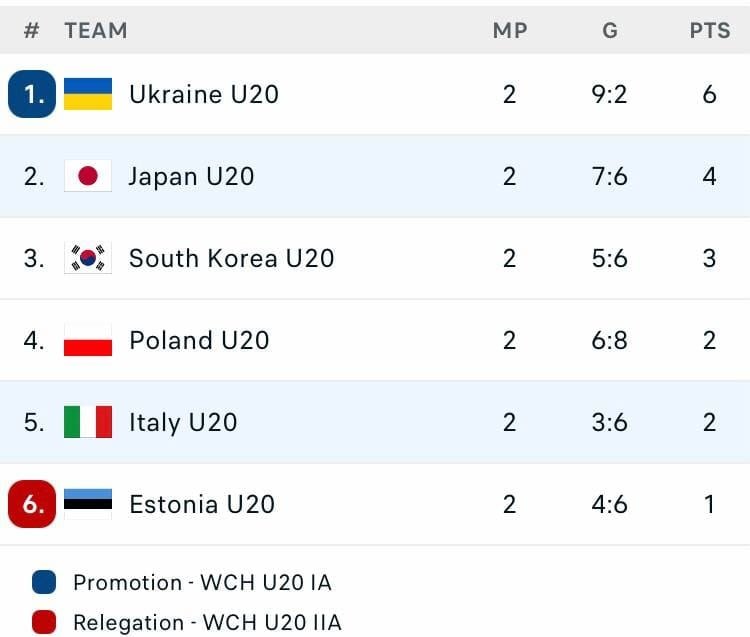750x637 pixels.
Task: Click the blue Promotion legend swatch
Action: click(x=44, y=582)
